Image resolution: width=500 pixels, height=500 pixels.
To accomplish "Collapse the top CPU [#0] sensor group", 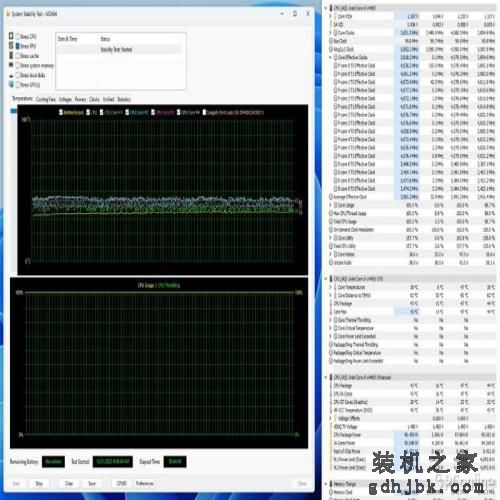I will (x=326, y=8).
